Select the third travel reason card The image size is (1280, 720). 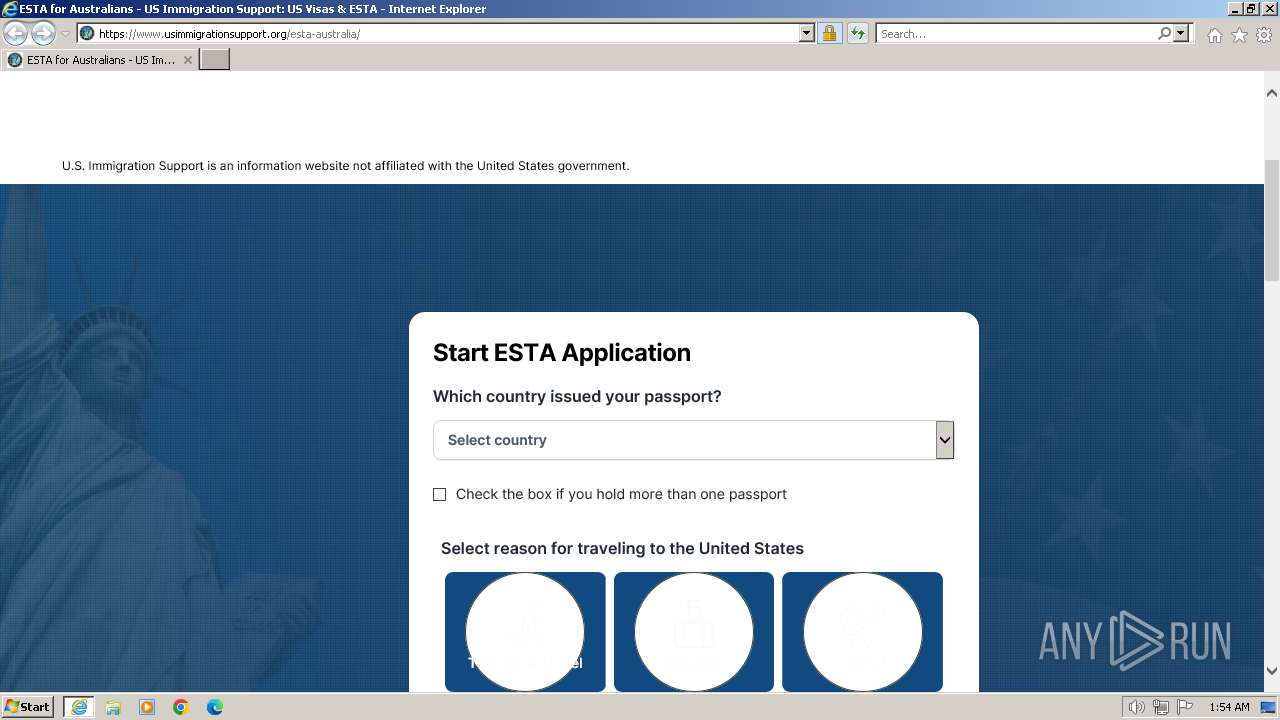coord(862,632)
